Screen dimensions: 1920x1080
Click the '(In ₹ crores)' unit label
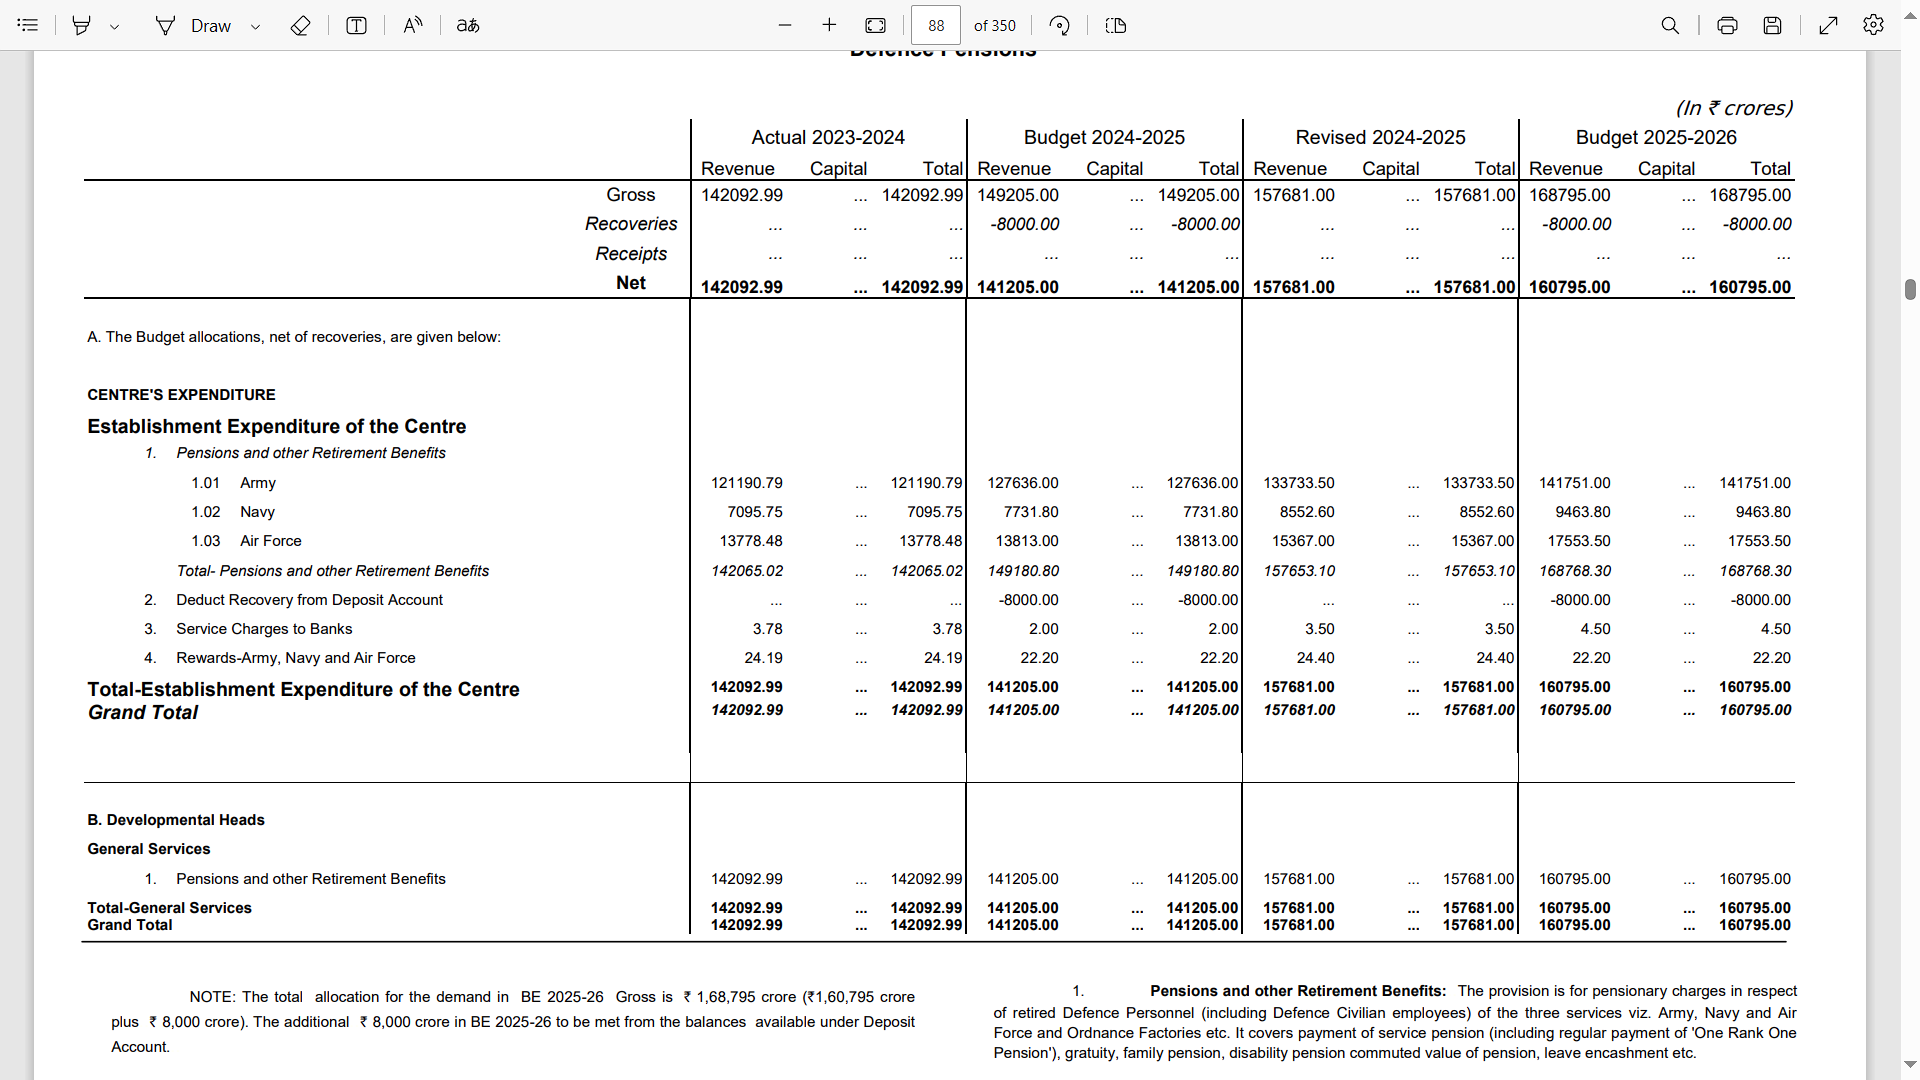pos(1734,108)
